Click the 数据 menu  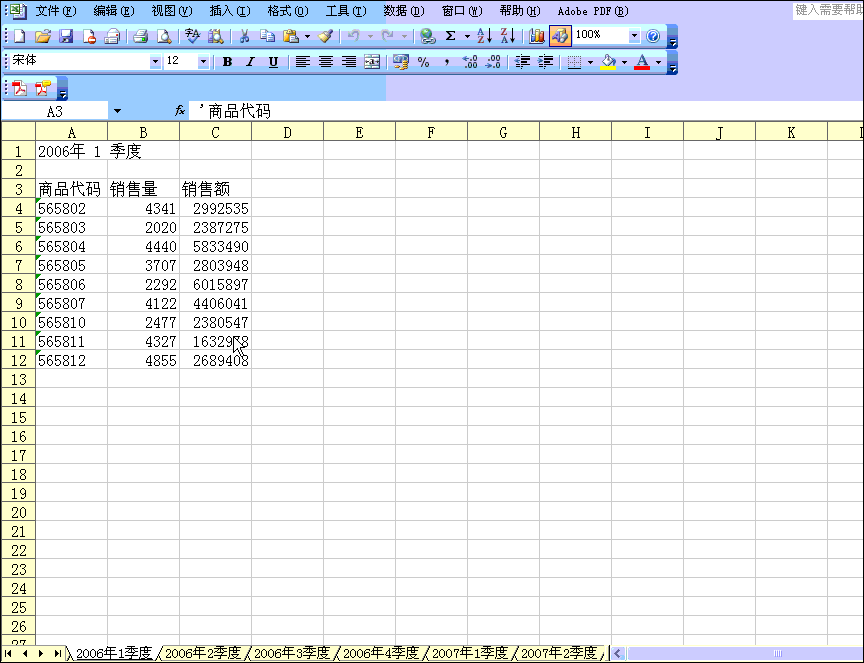[x=403, y=11]
